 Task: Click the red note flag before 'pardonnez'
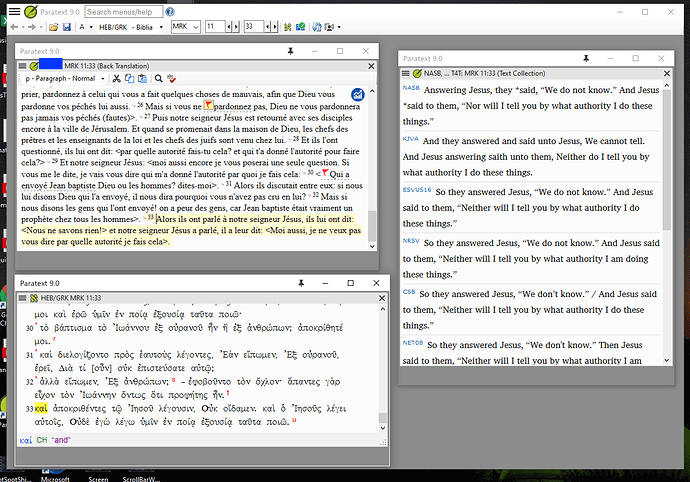tap(208, 105)
